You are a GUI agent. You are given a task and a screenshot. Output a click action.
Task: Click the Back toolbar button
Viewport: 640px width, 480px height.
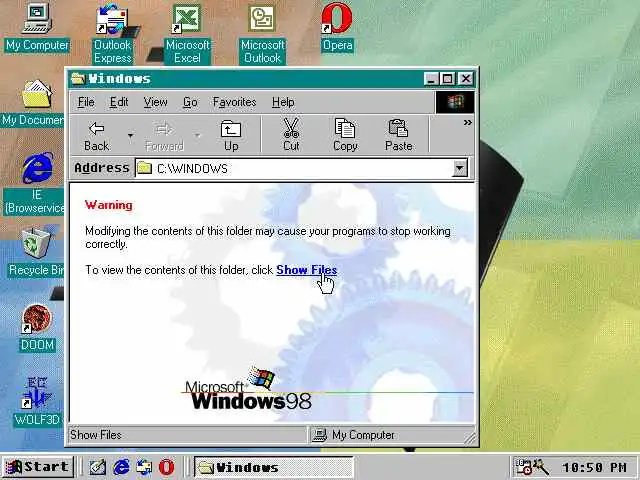point(97,136)
